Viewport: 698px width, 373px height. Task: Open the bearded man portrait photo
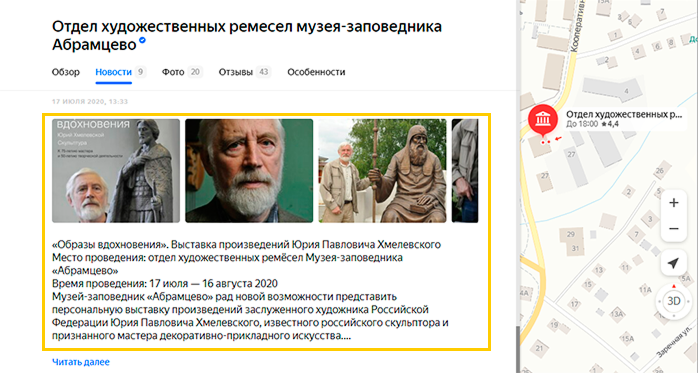249,170
